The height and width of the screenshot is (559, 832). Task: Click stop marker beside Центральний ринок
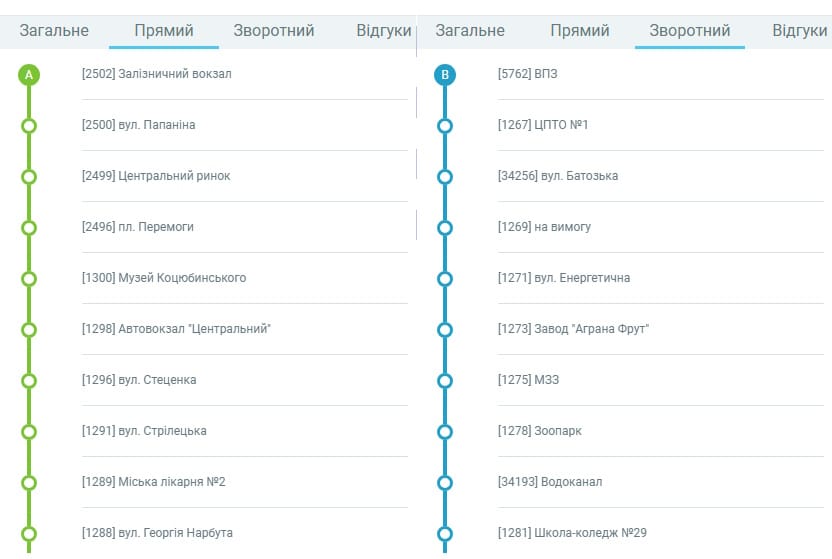point(29,176)
